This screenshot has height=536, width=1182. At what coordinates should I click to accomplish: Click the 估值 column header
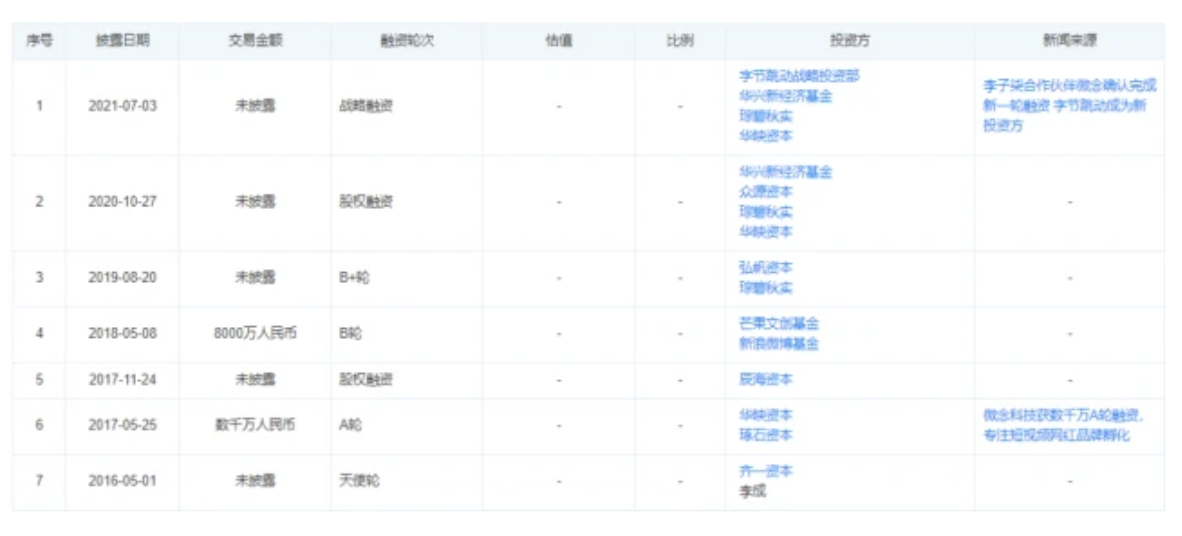pos(559,41)
